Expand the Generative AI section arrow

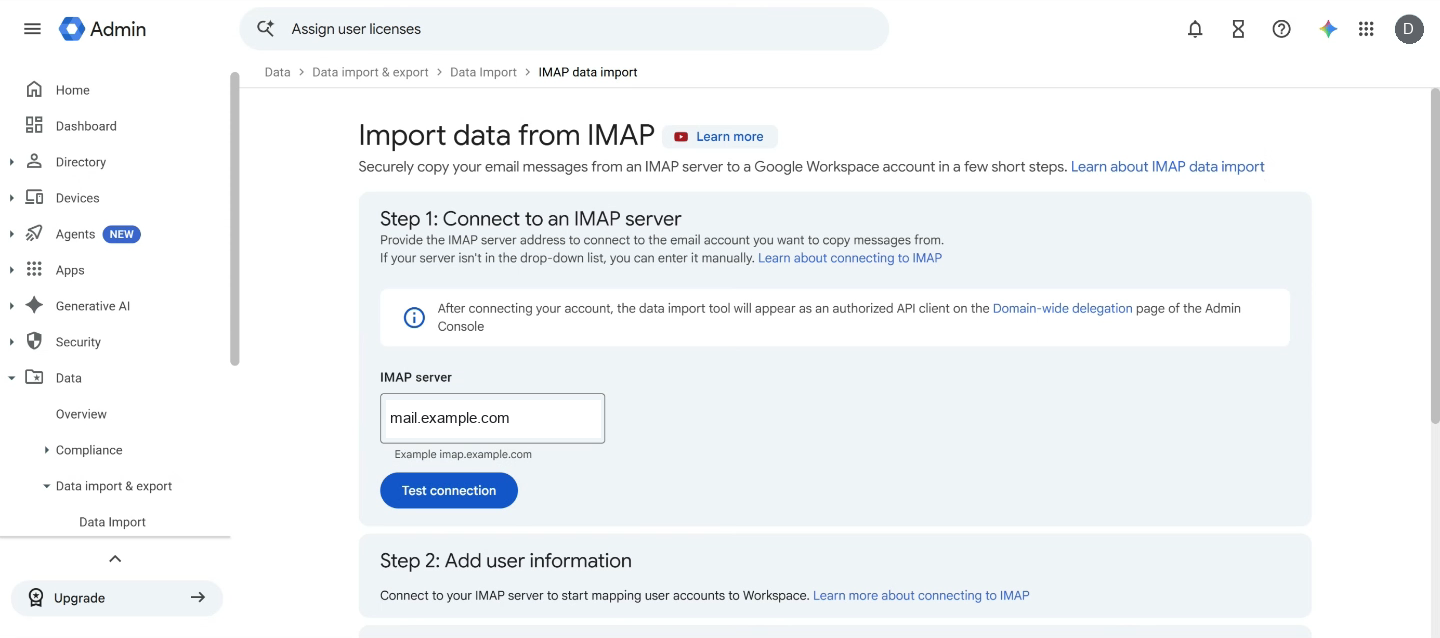[11, 306]
